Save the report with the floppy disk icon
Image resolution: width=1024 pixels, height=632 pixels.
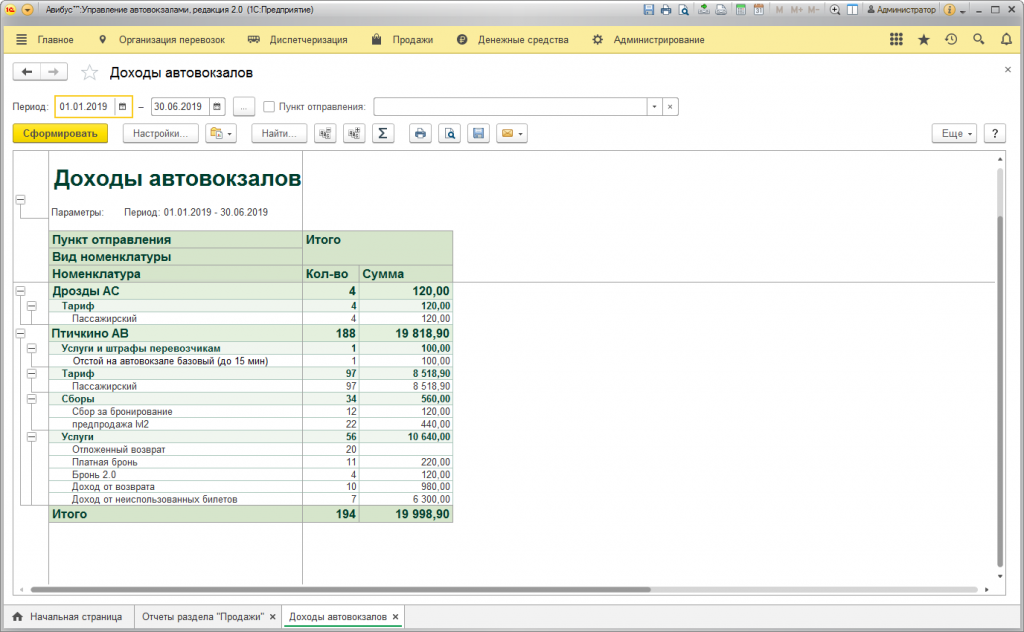point(479,133)
